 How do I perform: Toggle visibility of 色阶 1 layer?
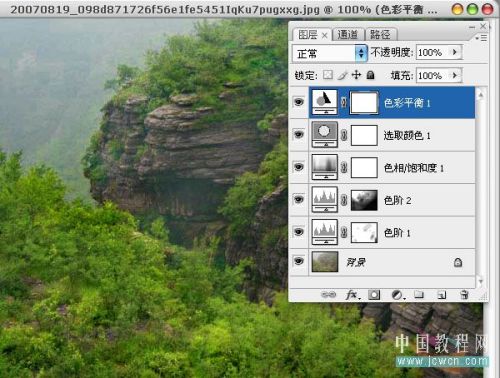(299, 231)
